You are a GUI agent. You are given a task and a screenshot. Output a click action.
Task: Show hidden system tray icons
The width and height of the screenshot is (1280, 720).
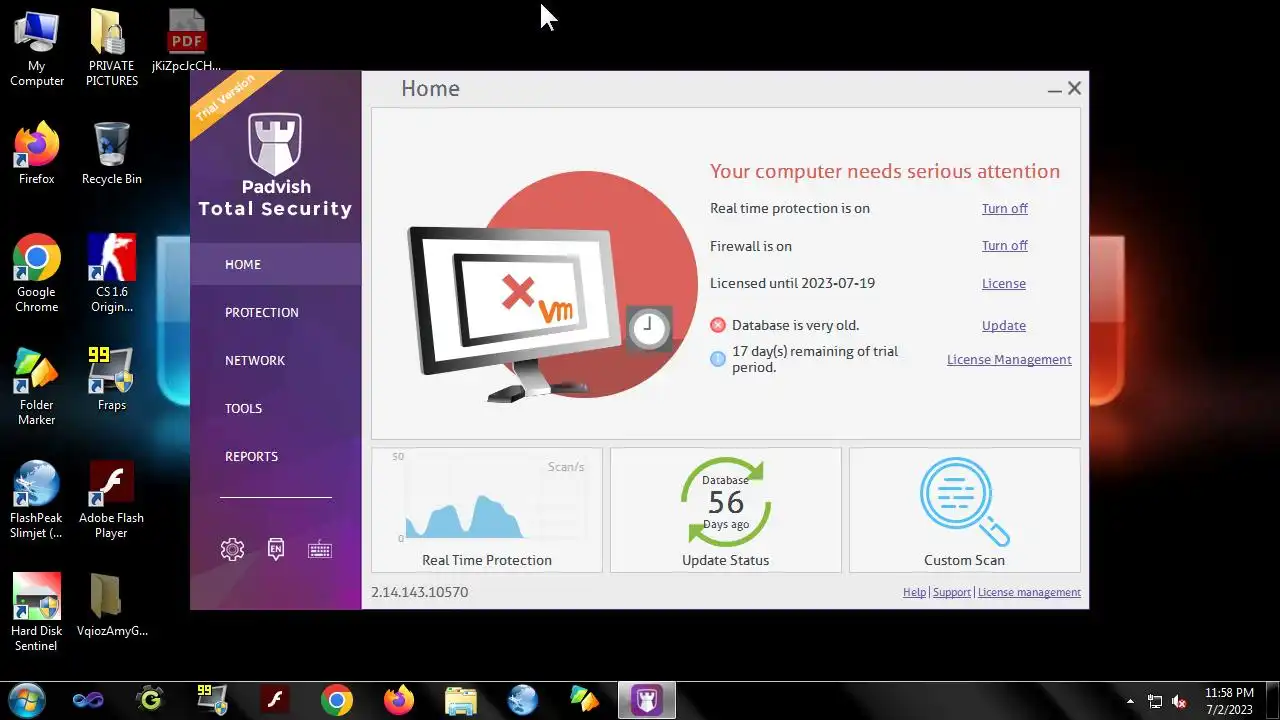(1130, 701)
